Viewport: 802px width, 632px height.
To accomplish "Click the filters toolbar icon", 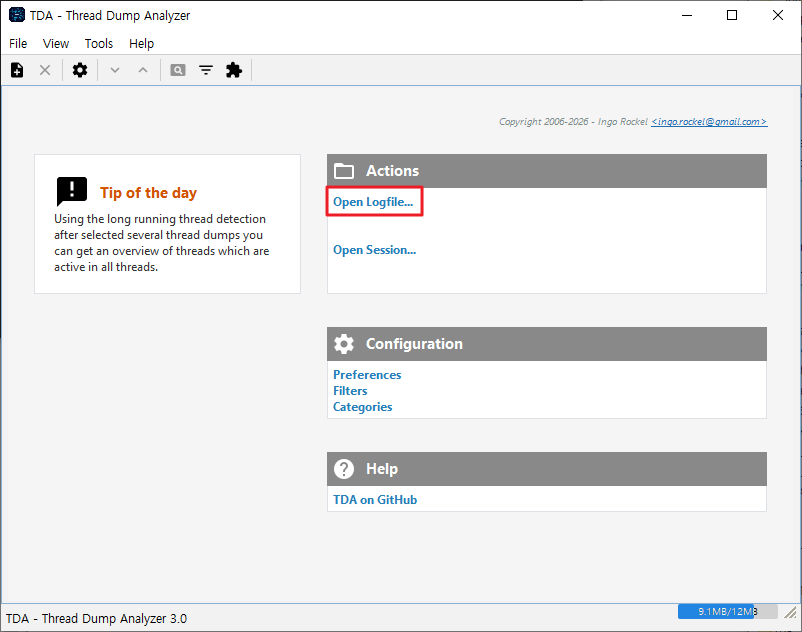I will tap(206, 70).
